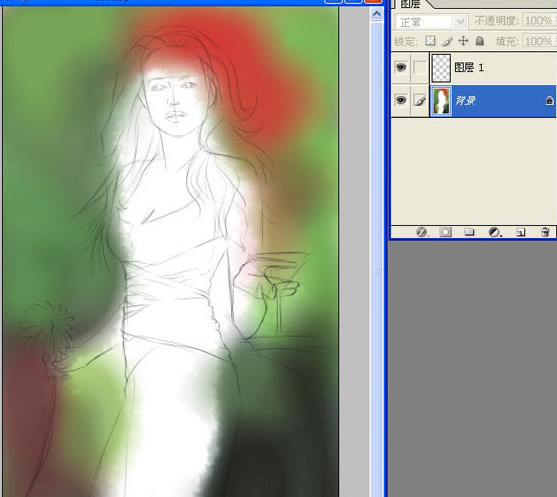Click the 背景 layer thumbnail
The image size is (557, 497).
441,101
